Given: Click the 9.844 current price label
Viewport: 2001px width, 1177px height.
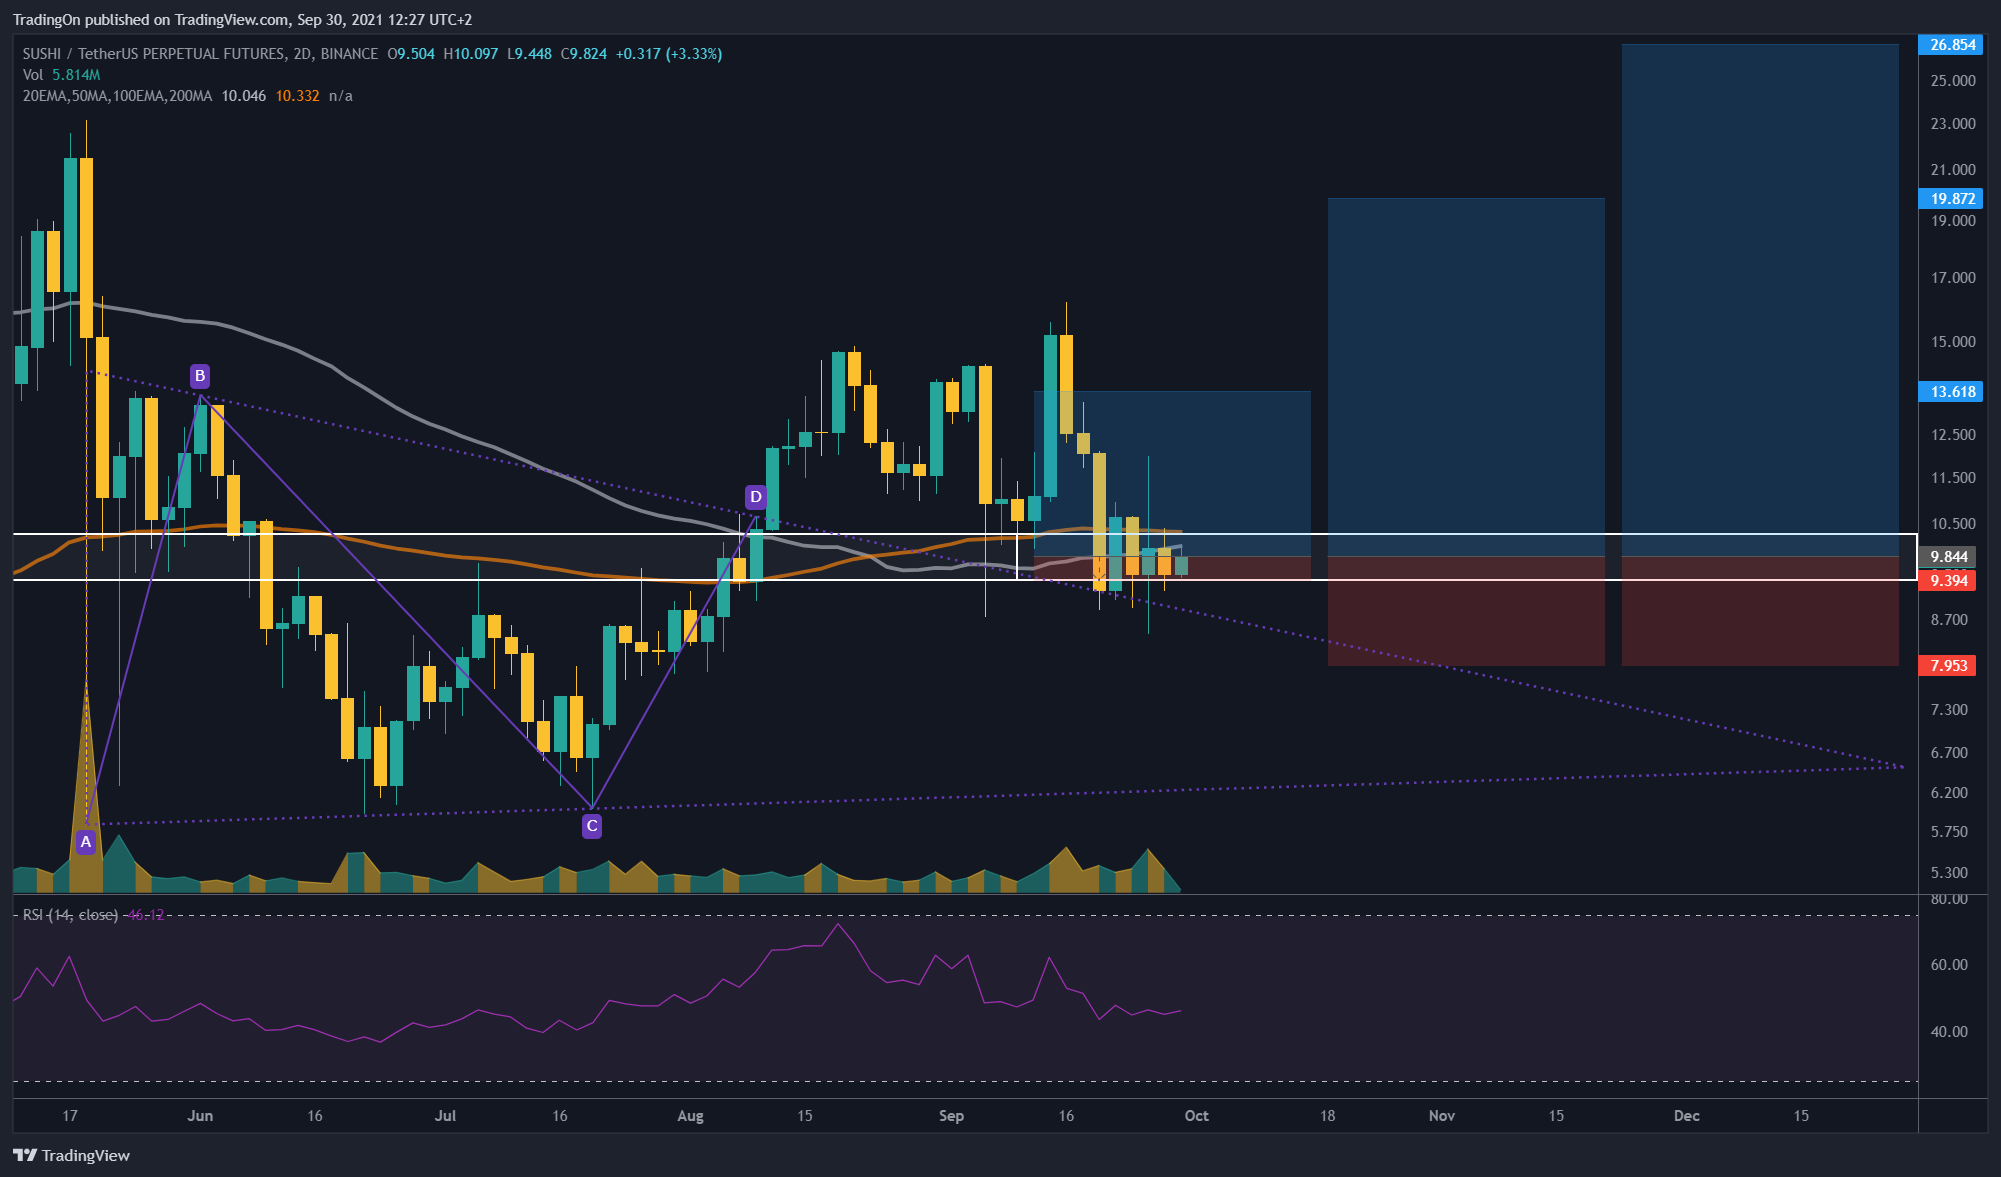Looking at the screenshot, I should [1948, 557].
